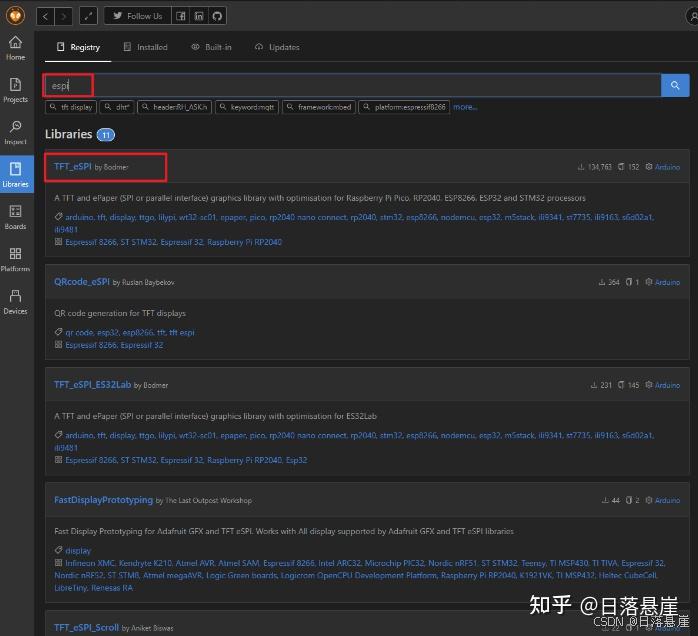
Task: Click the Arduino framework link for FastDisplayPrototyping
Action: (667, 501)
